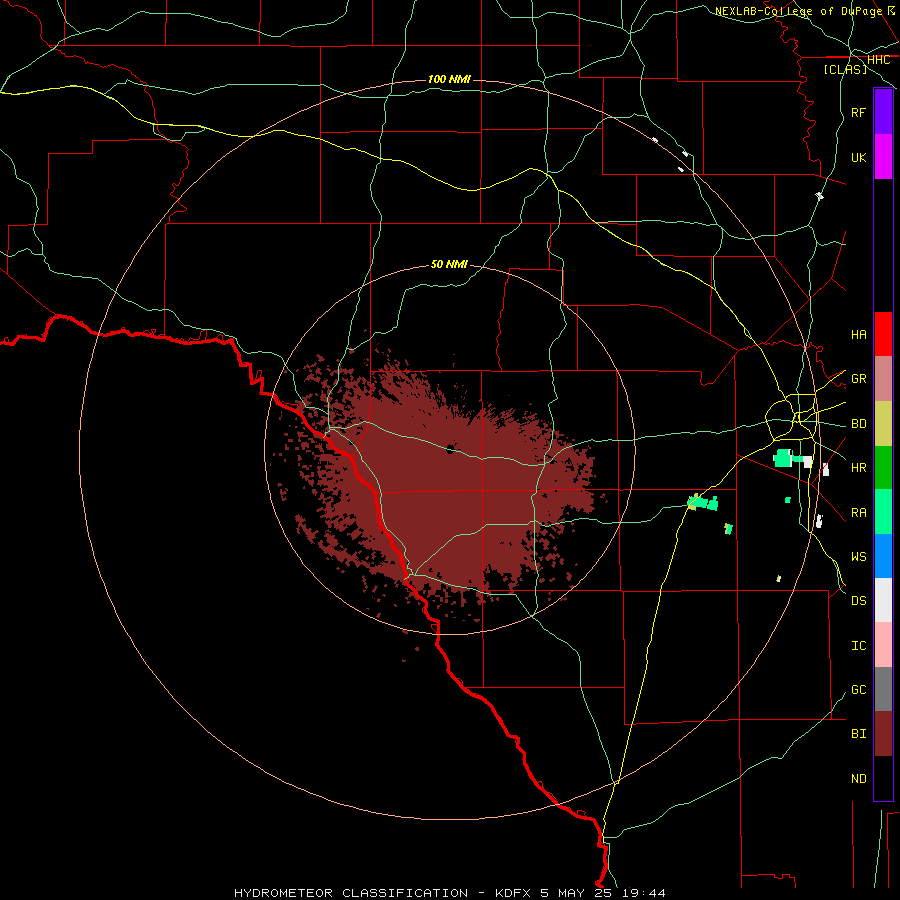Click the [CLAS] label
The width and height of the screenshot is (900, 900).
(x=845, y=69)
